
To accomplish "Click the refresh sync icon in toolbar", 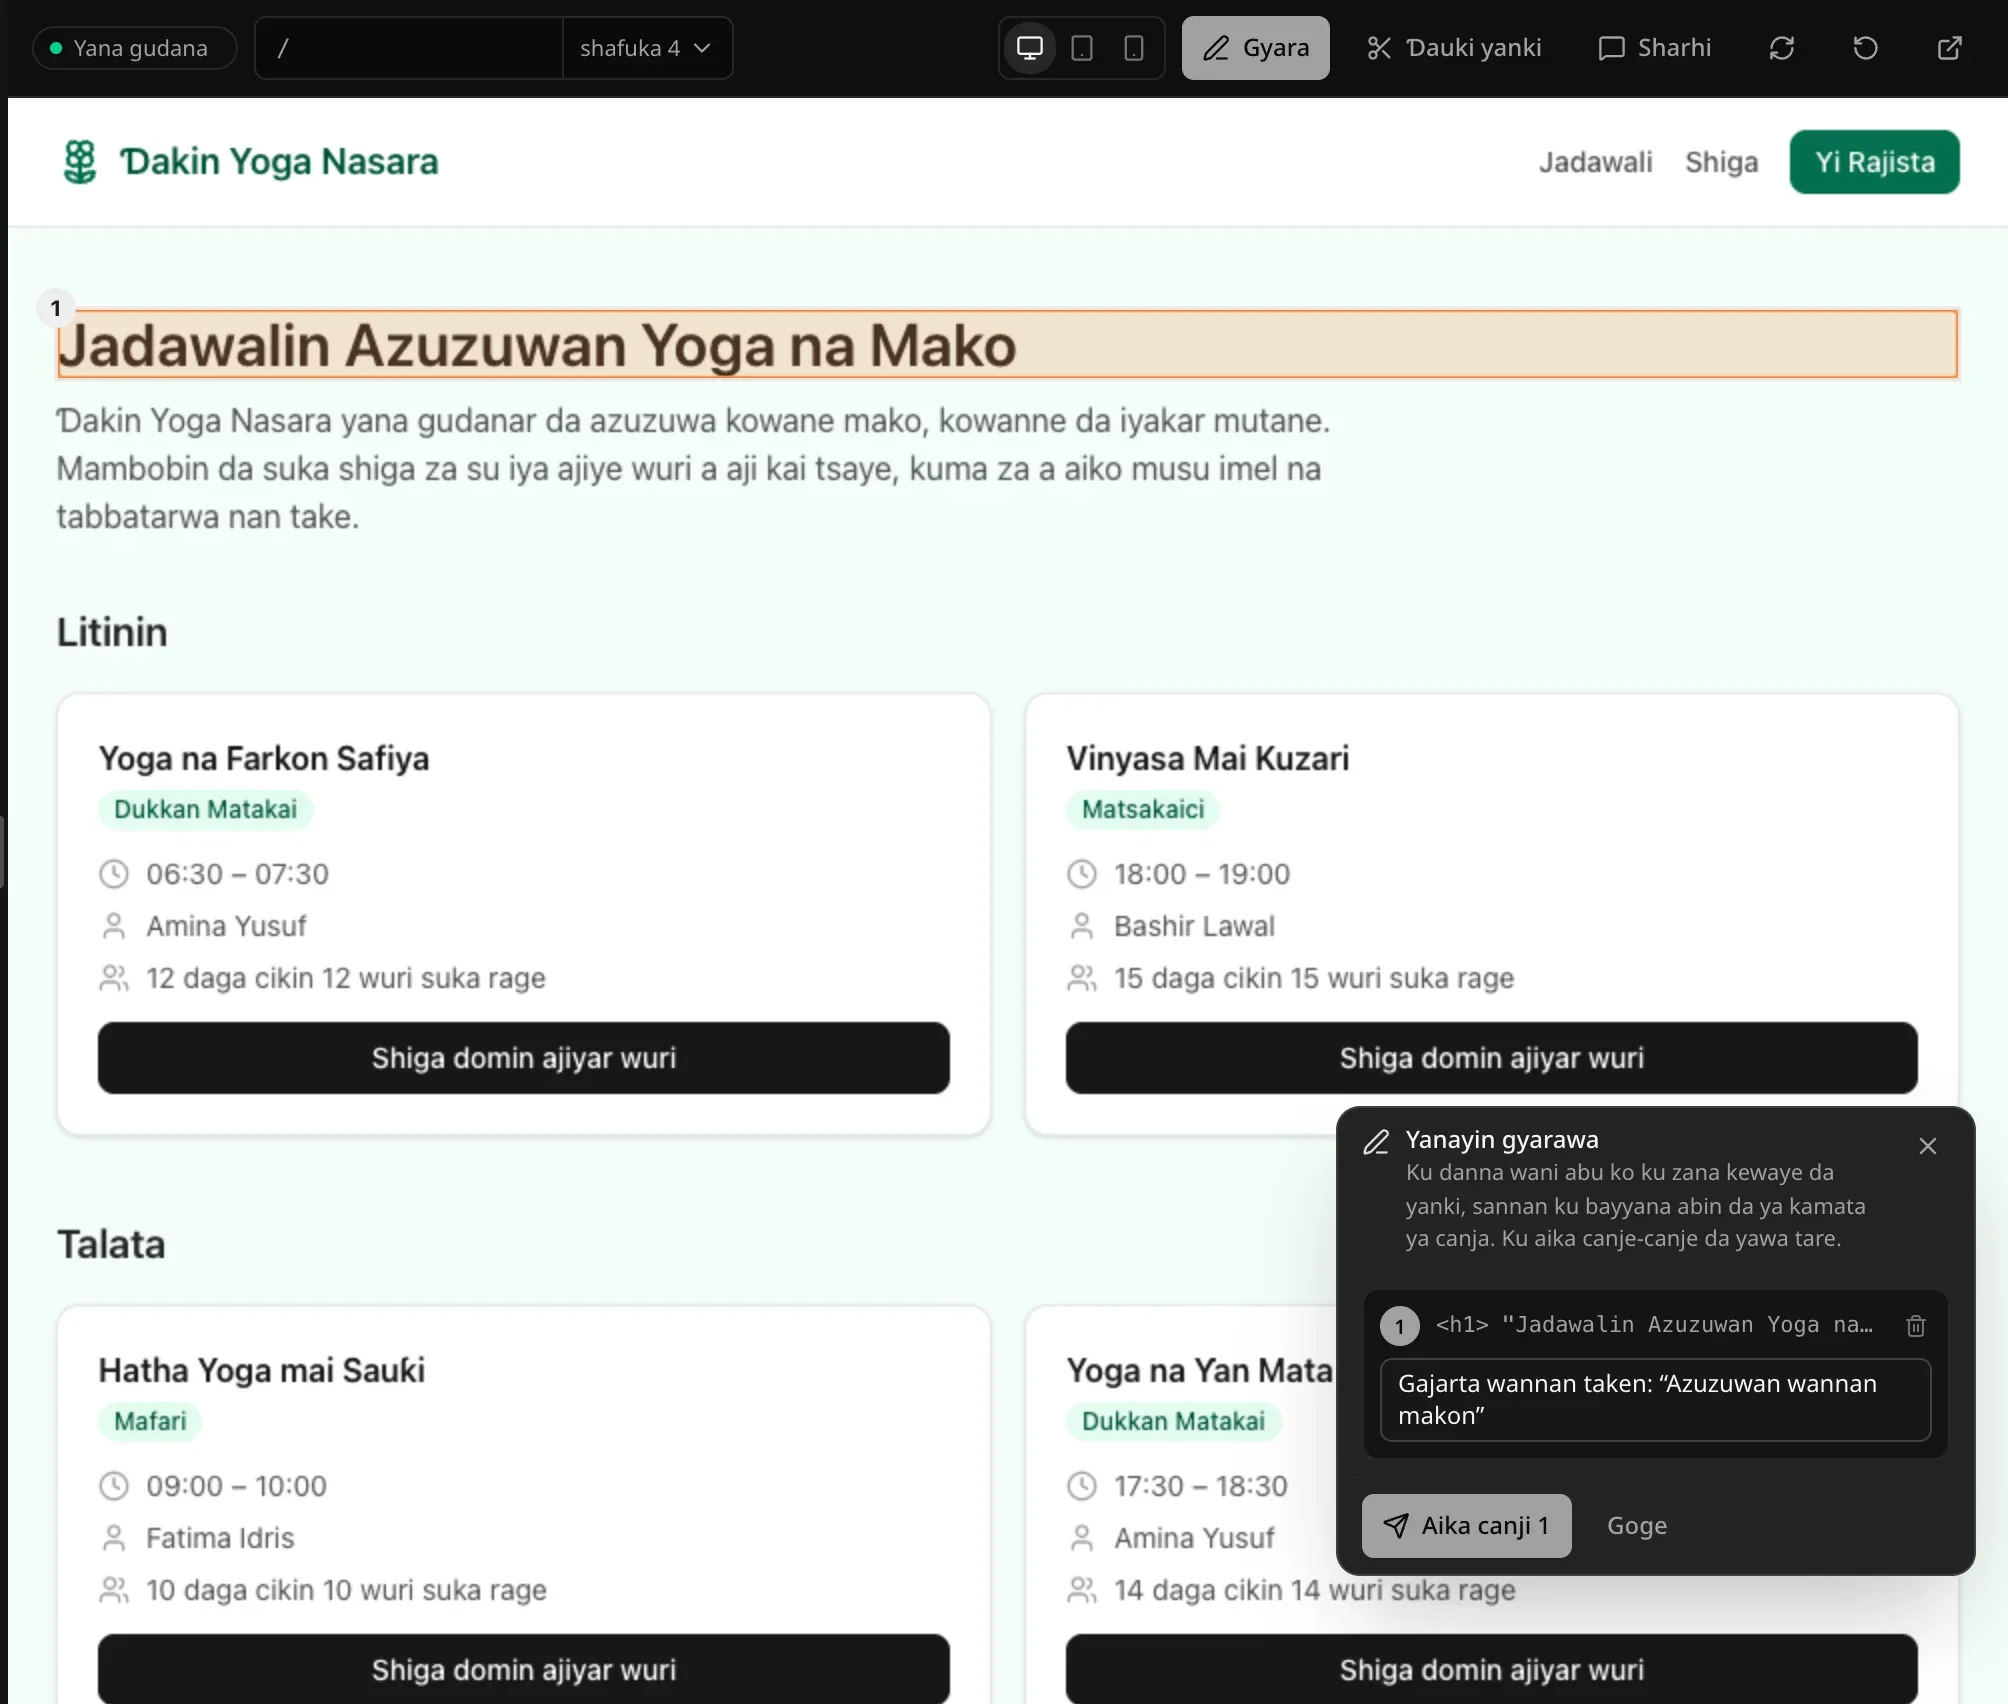I will (1781, 48).
